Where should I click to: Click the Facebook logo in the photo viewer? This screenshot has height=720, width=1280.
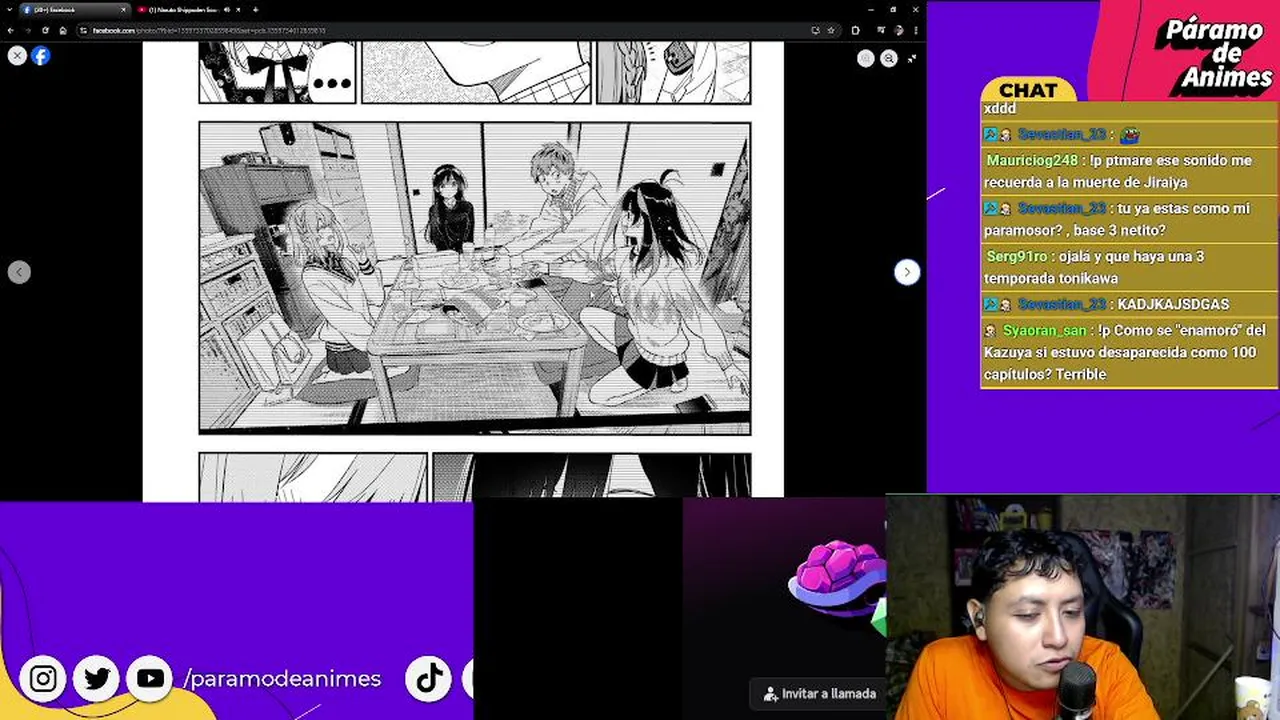click(41, 56)
